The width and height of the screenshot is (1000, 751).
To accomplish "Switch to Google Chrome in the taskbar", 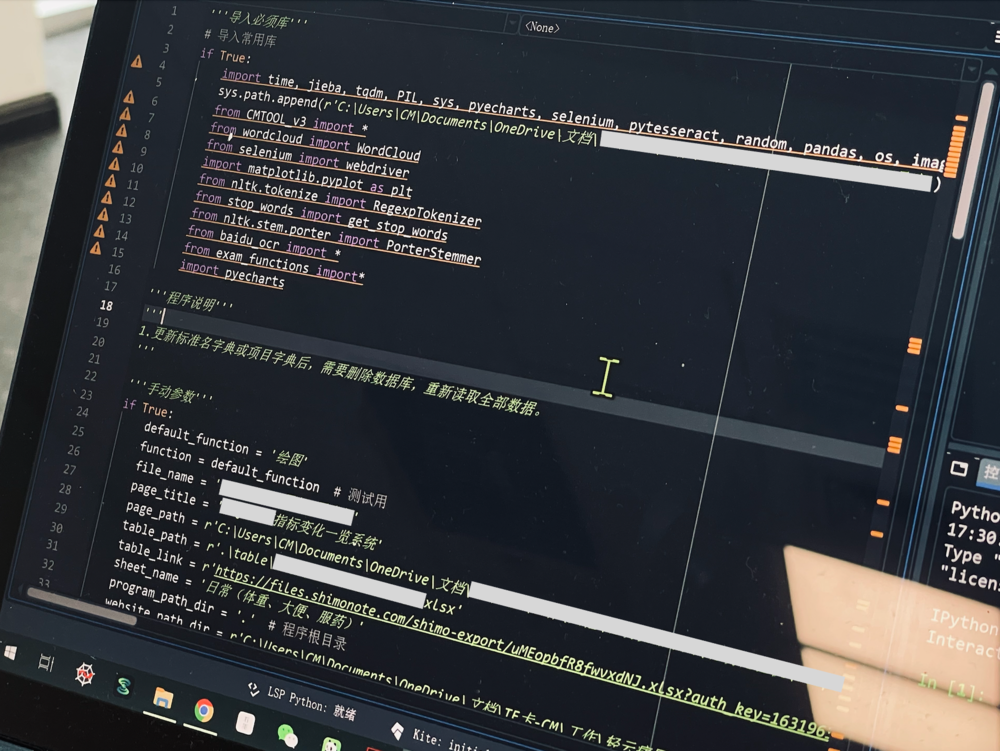I will [x=203, y=710].
